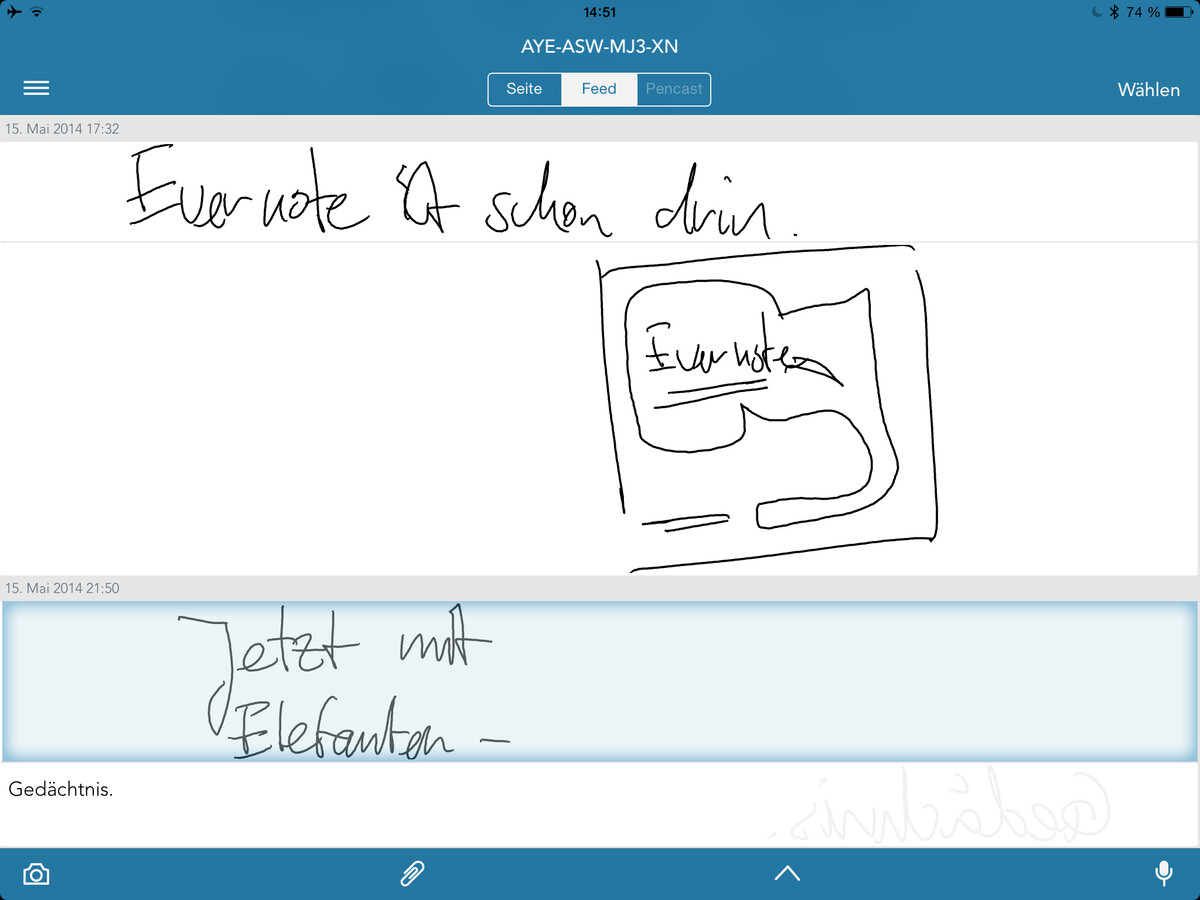Viewport: 1200px width, 900px height.
Task: Tap the Wählen button
Action: (1149, 89)
